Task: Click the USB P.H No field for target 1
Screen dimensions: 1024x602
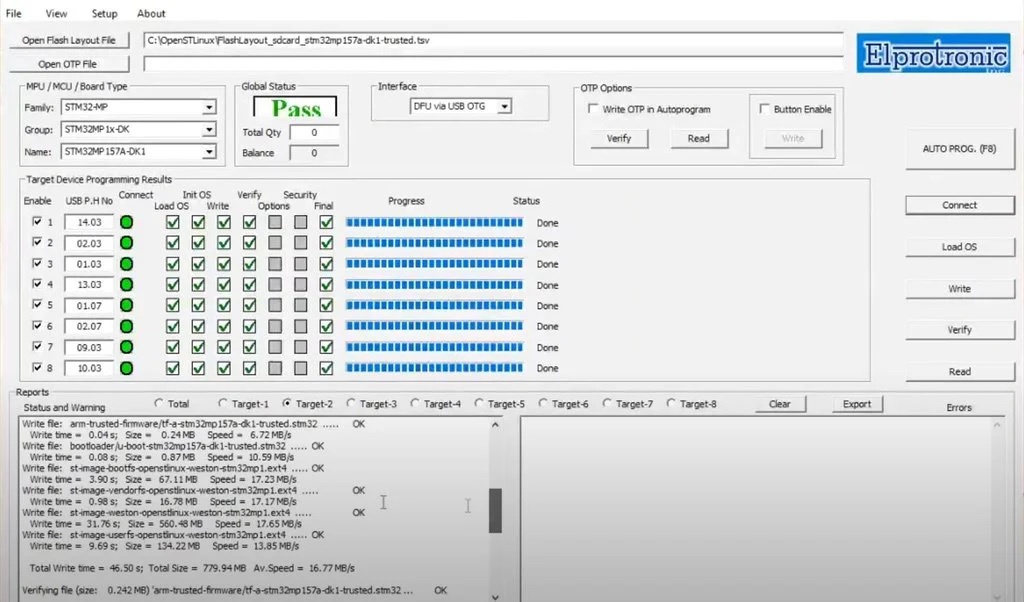Action: click(89, 222)
